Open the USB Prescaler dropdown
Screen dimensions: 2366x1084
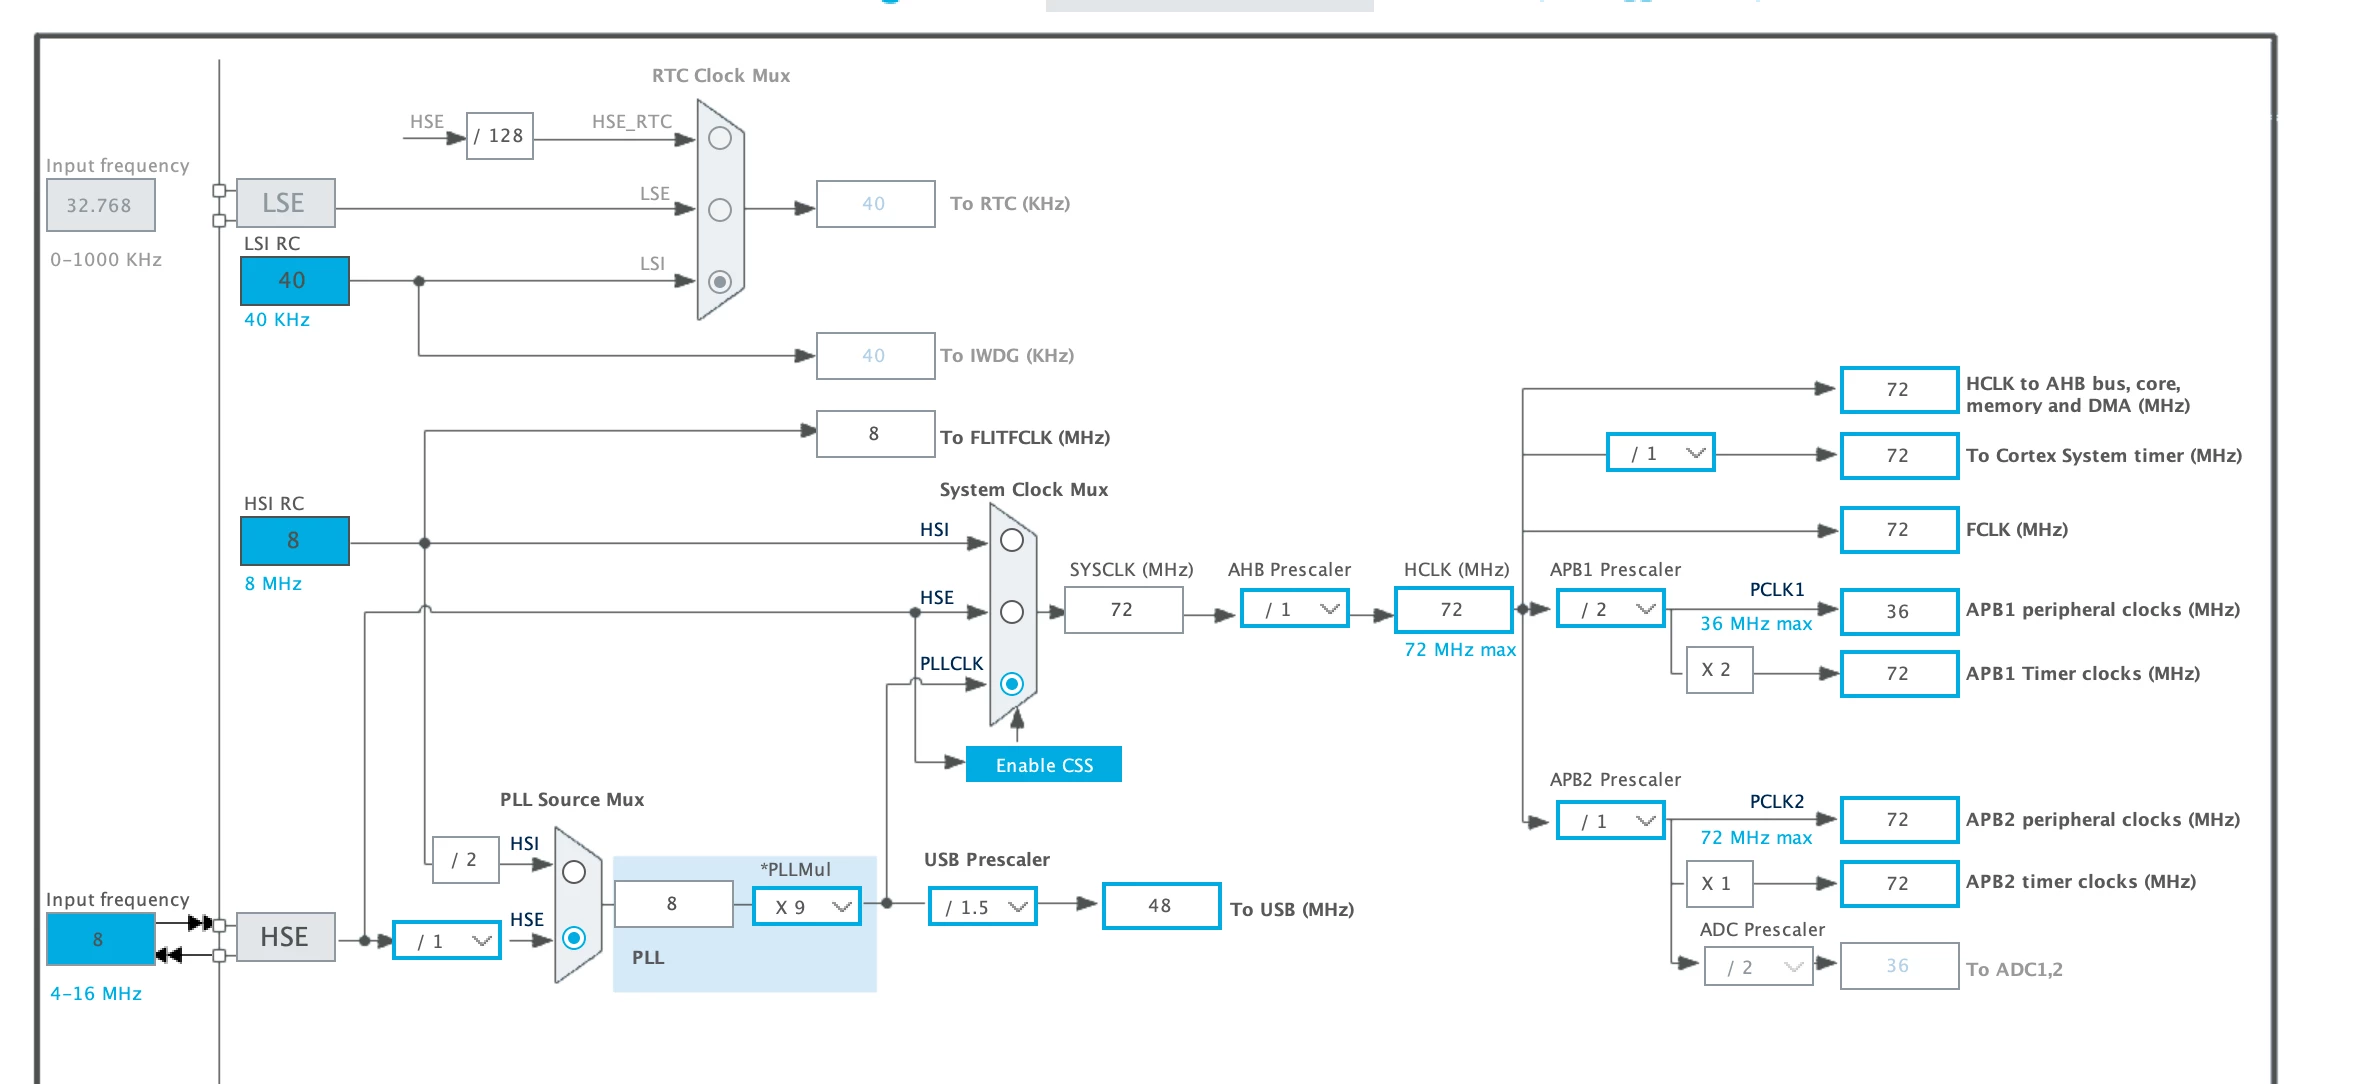pos(983,906)
